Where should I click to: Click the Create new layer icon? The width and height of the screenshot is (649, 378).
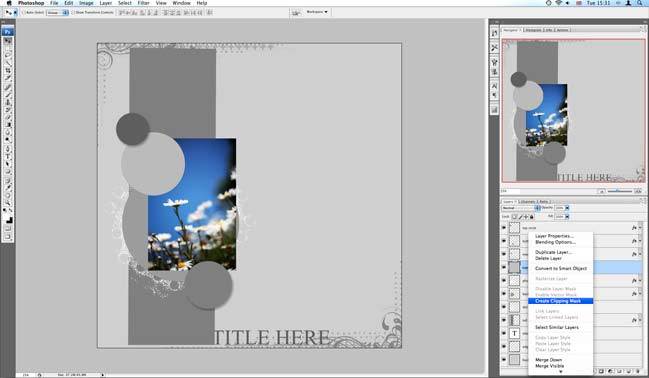tap(629, 372)
